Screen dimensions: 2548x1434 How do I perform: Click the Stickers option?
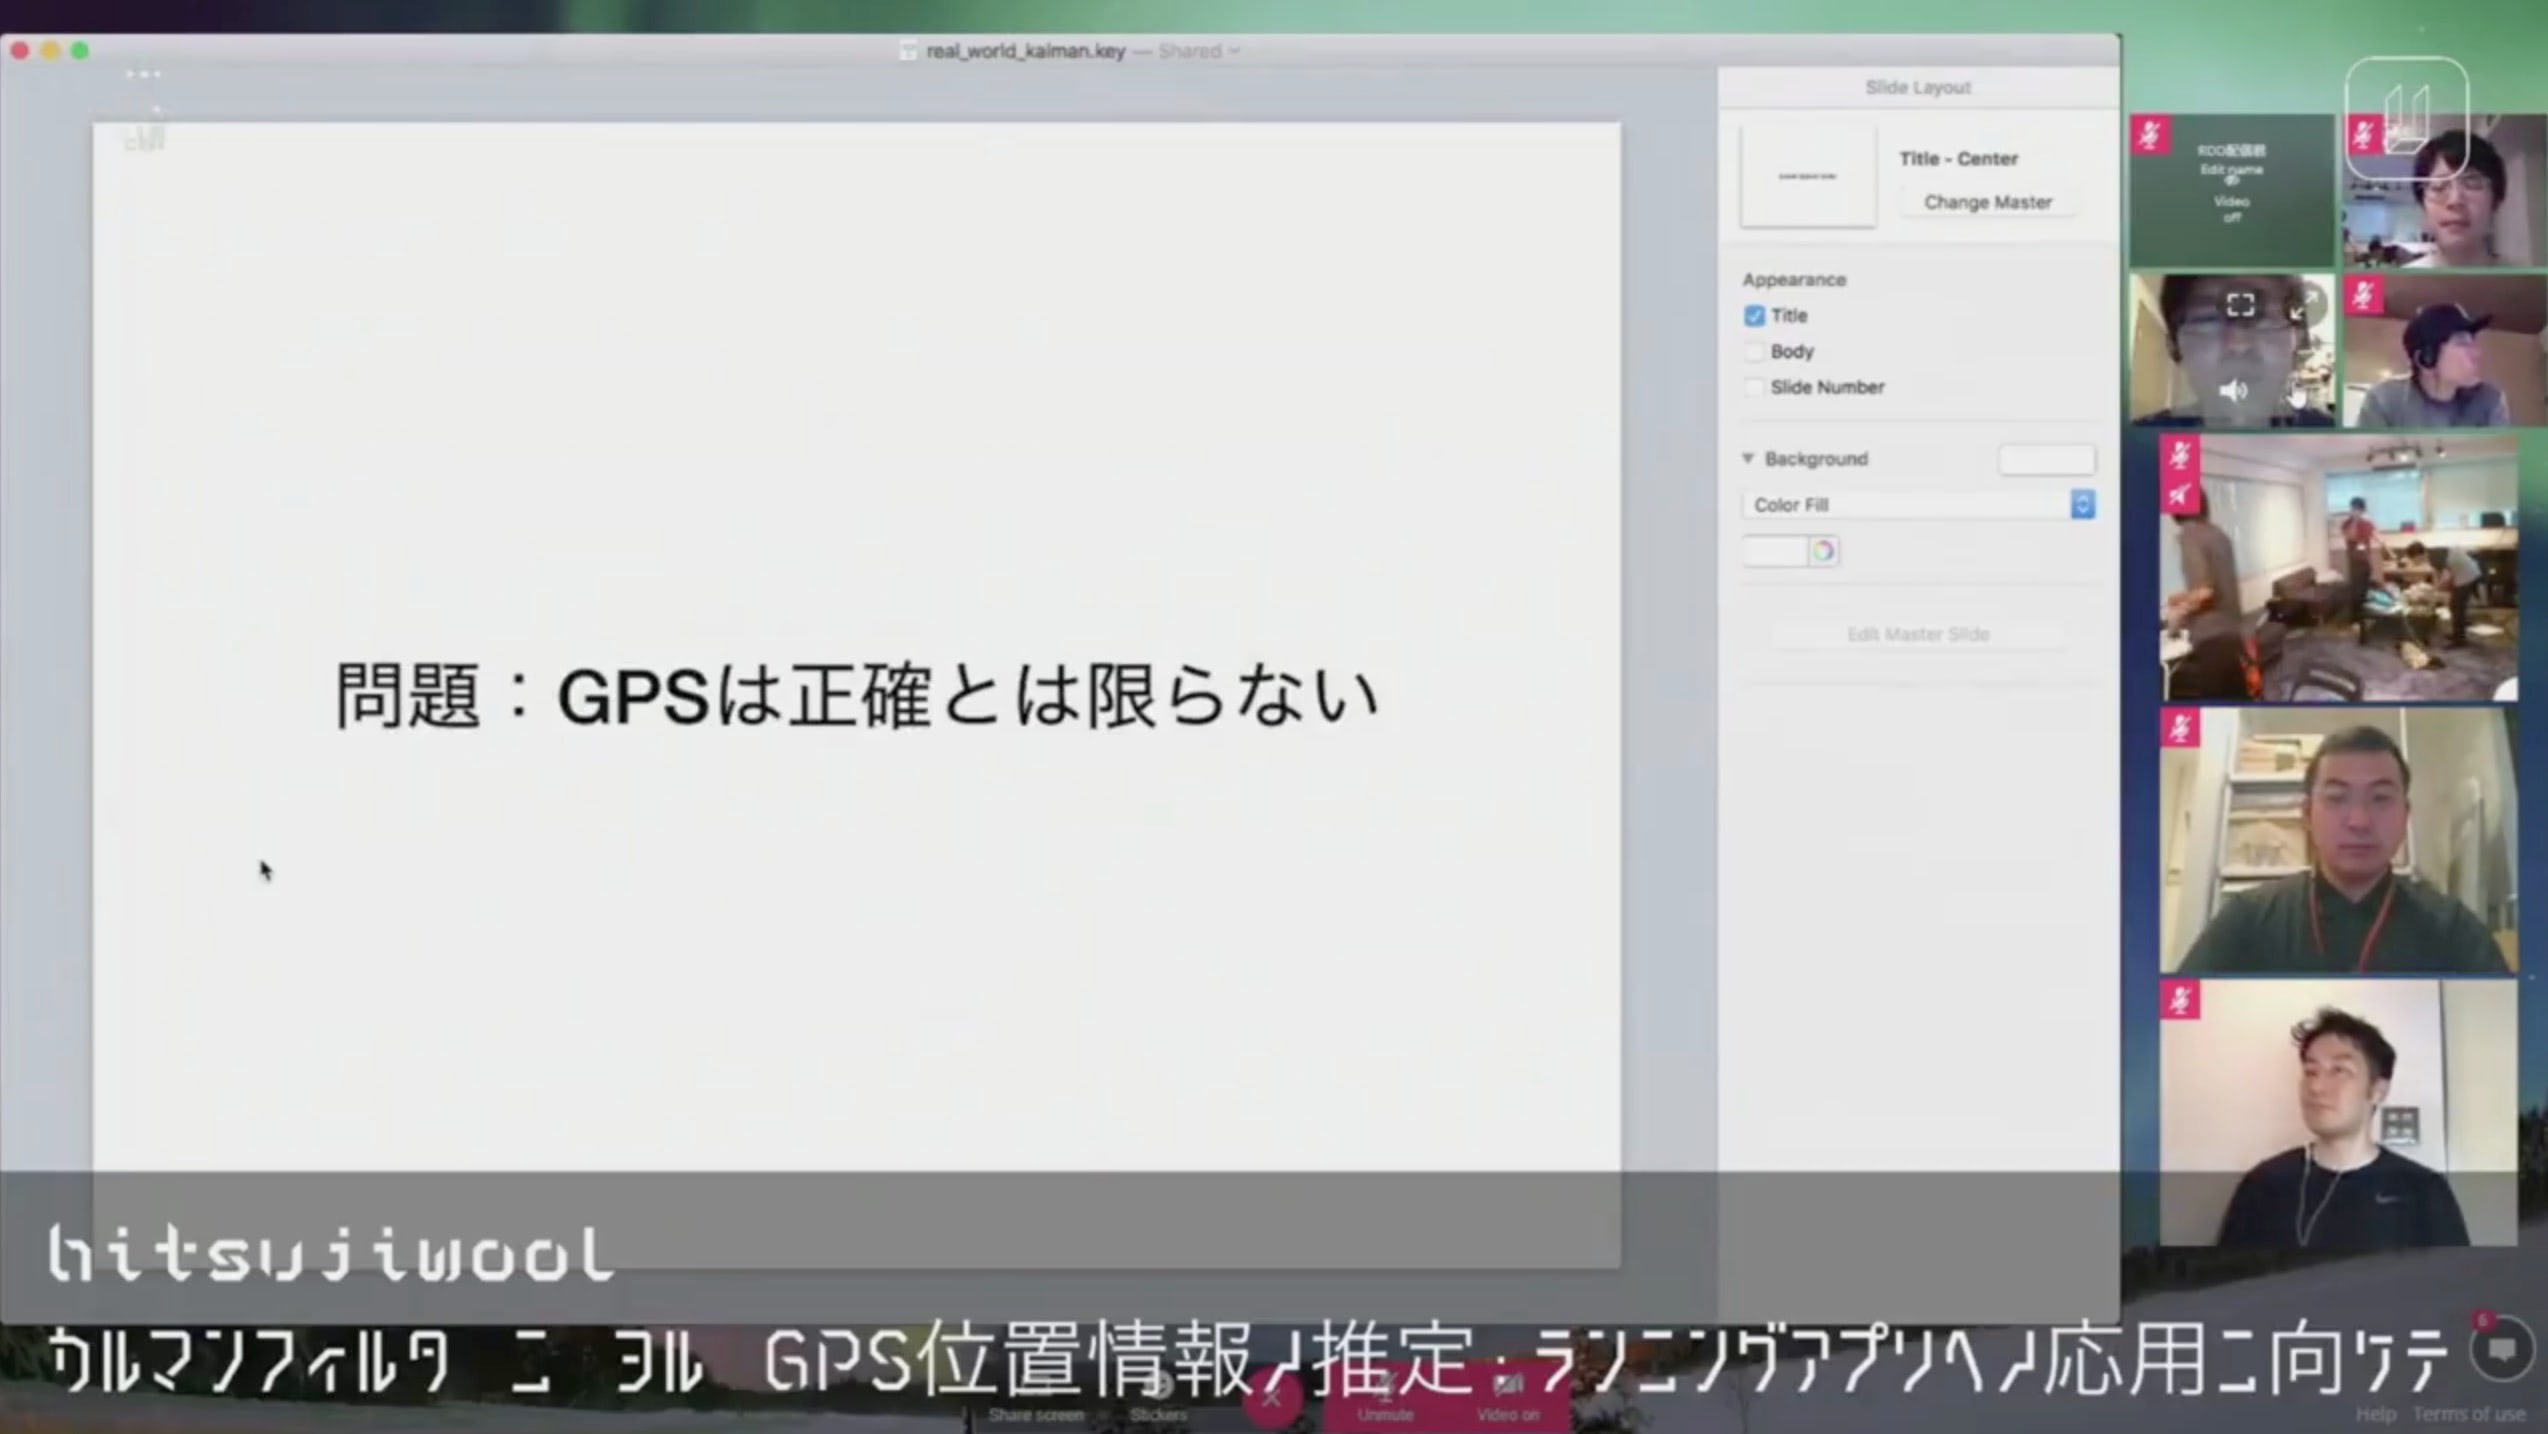click(x=1158, y=1400)
